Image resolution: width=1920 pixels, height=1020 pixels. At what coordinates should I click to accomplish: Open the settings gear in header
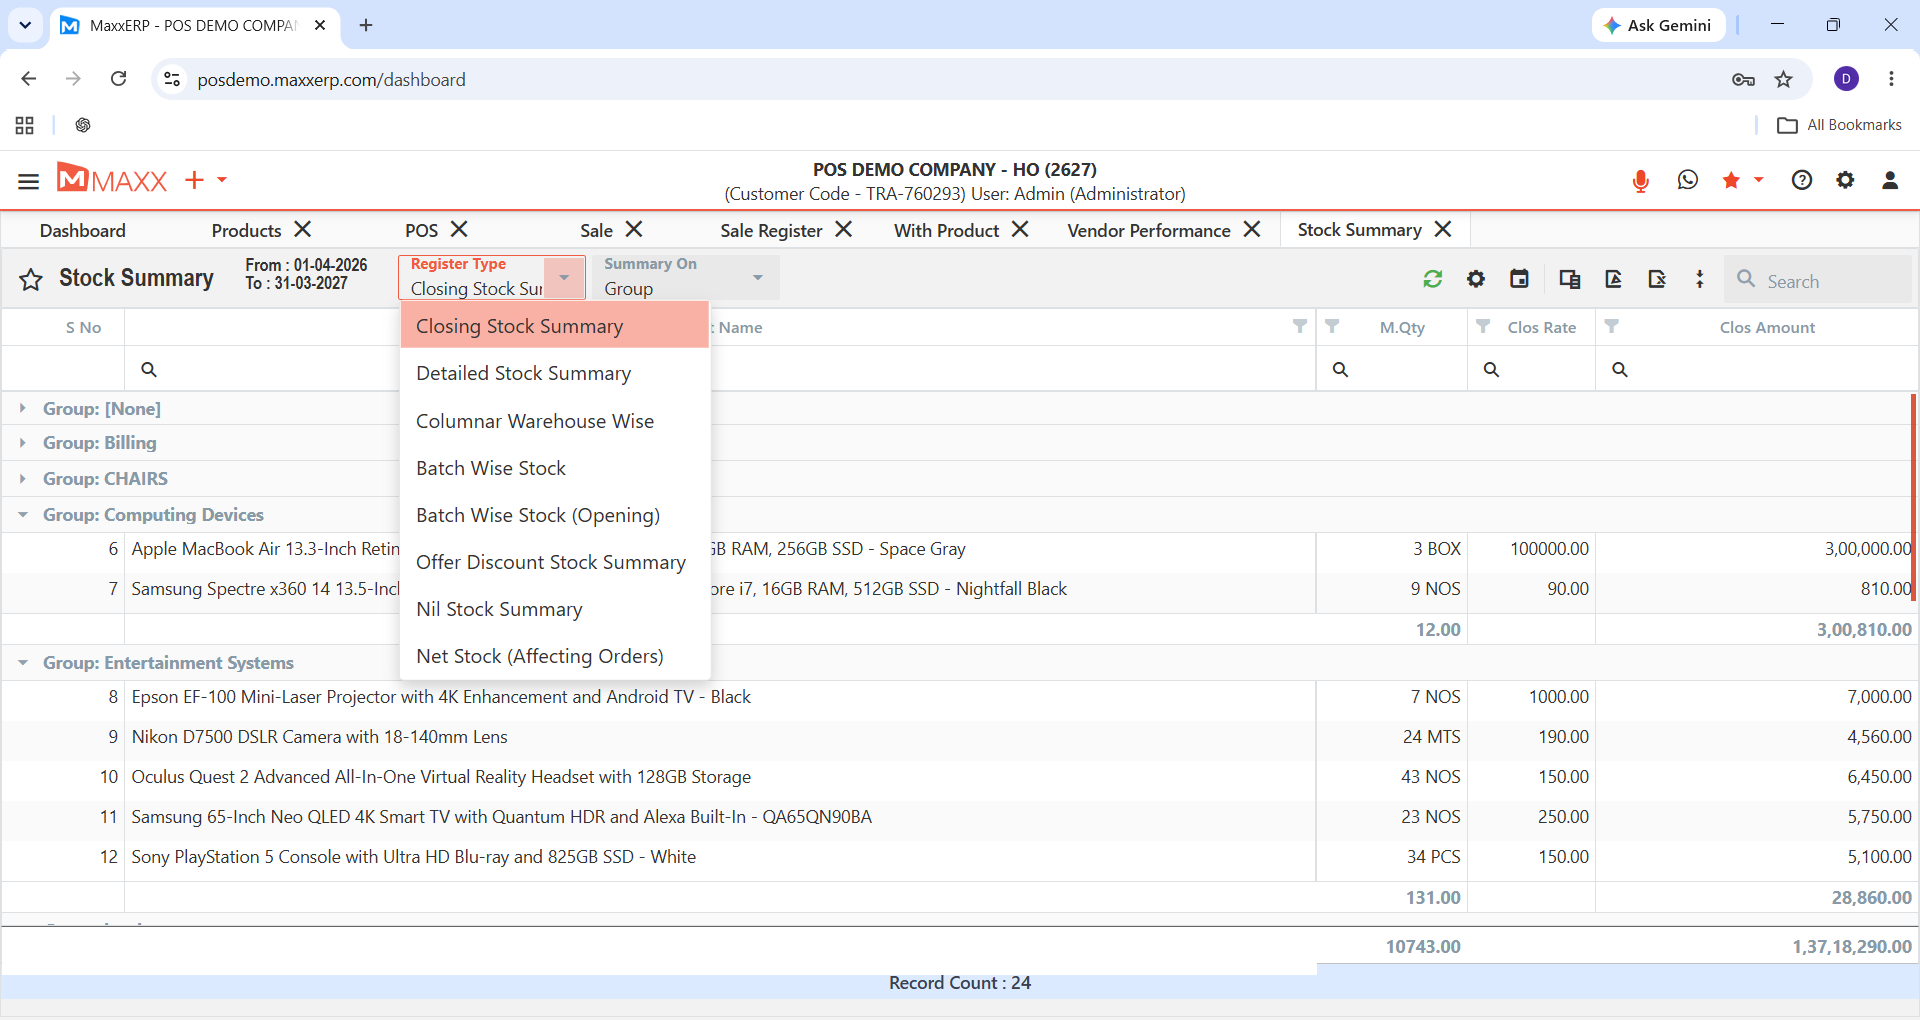(1845, 180)
